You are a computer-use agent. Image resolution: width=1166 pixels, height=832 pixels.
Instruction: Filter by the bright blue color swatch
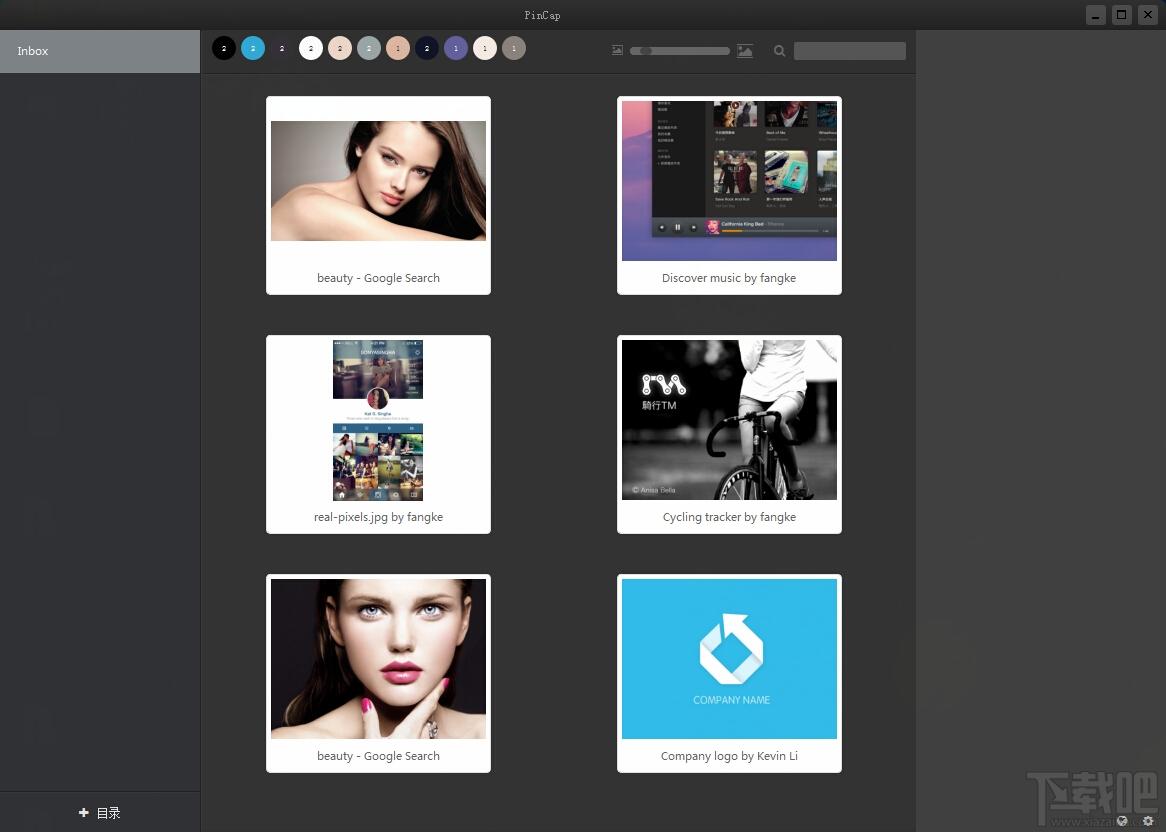point(253,48)
